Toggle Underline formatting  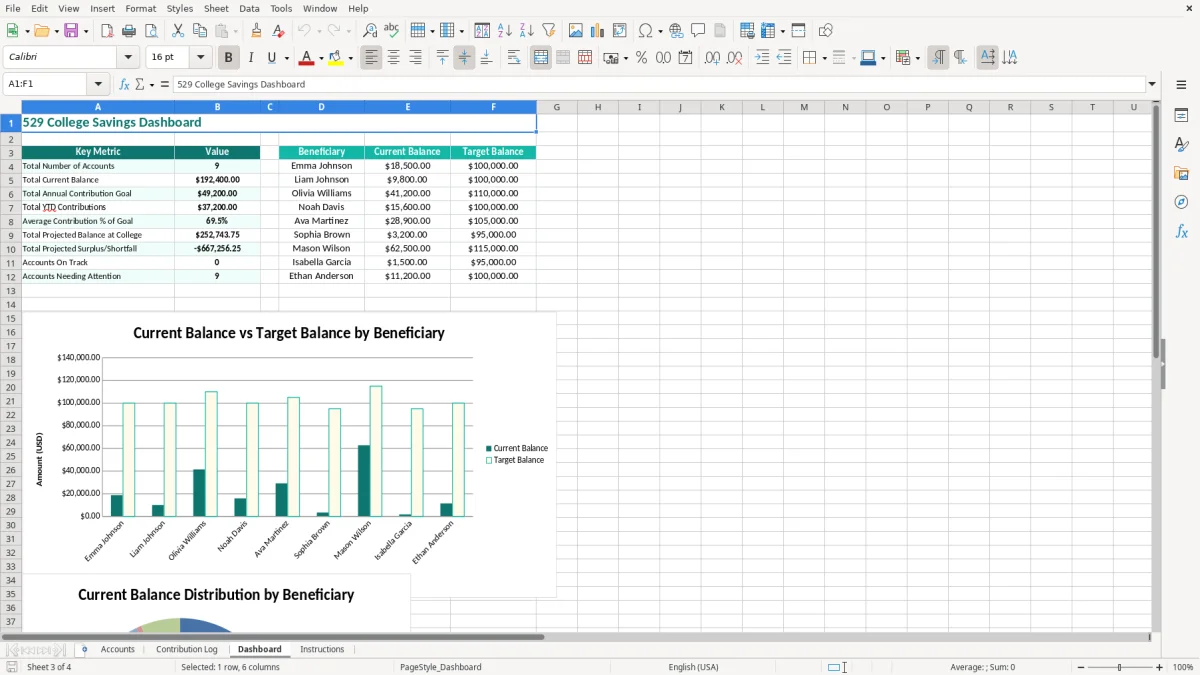click(x=271, y=58)
